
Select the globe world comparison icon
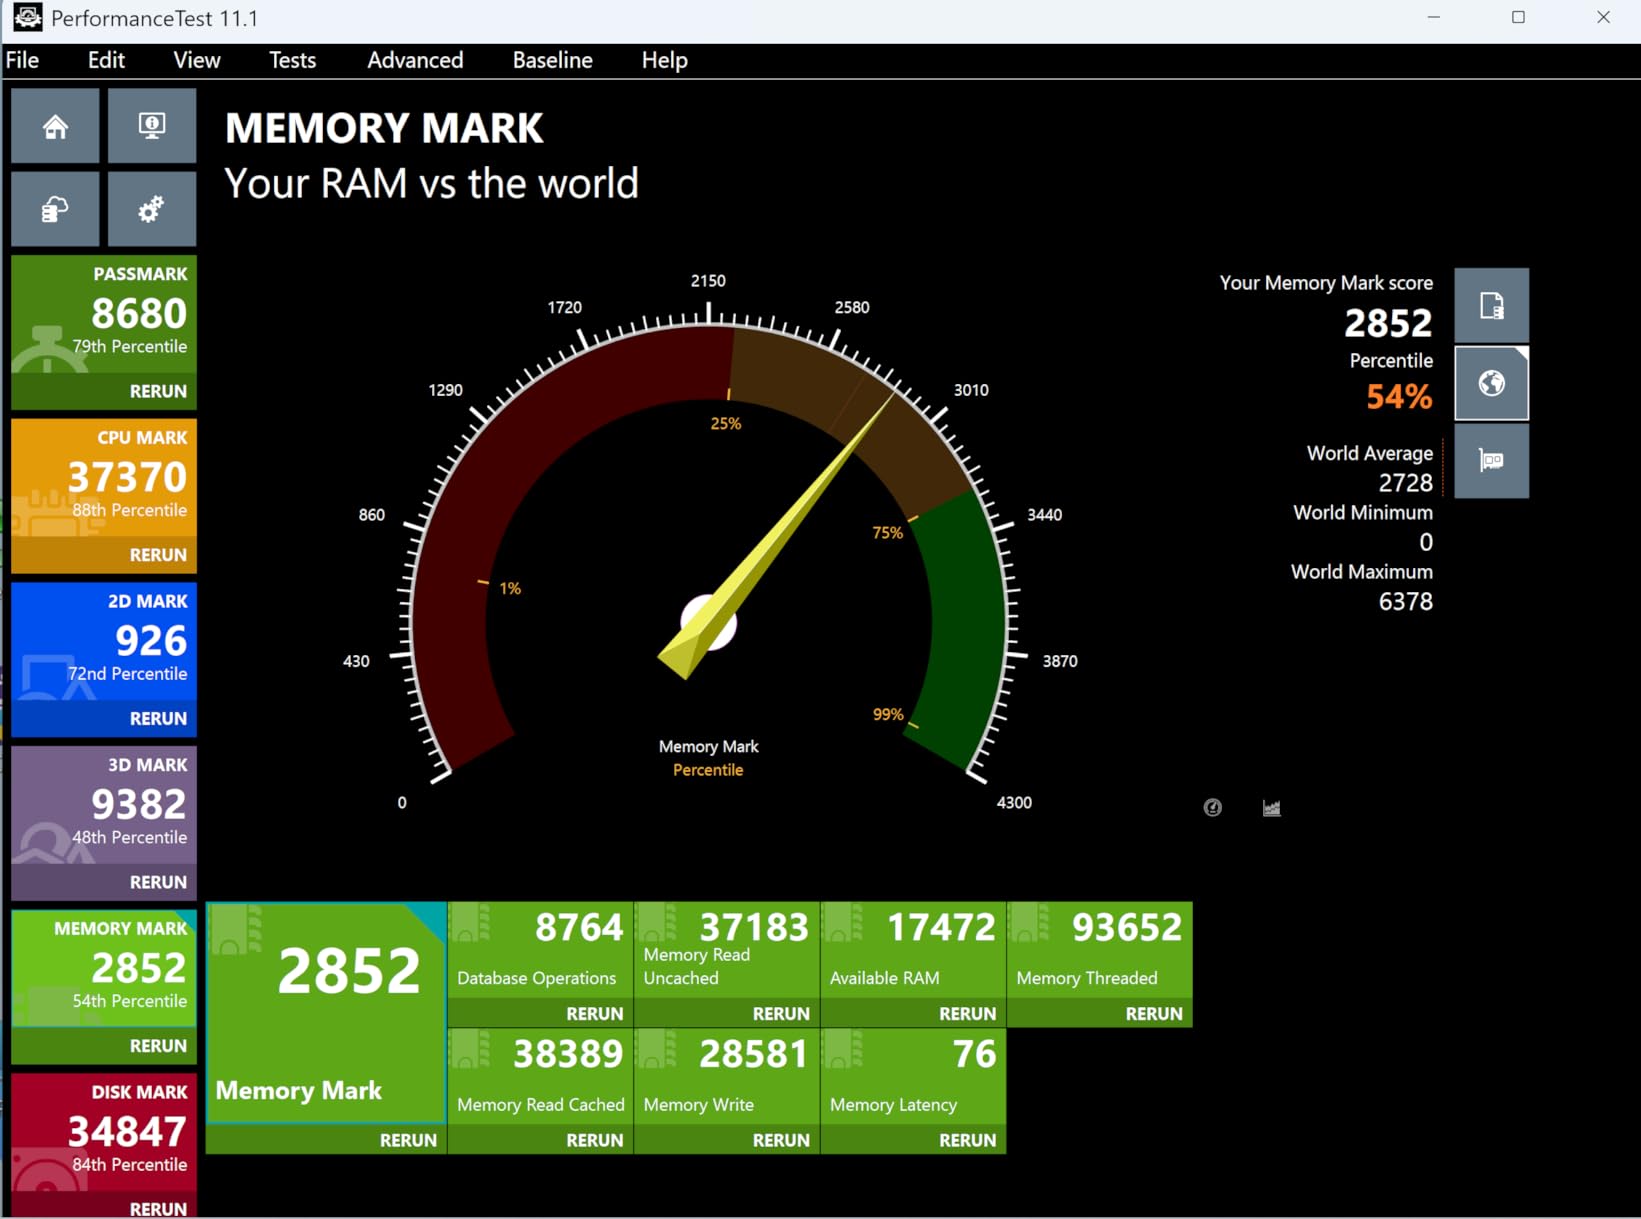coord(1491,383)
